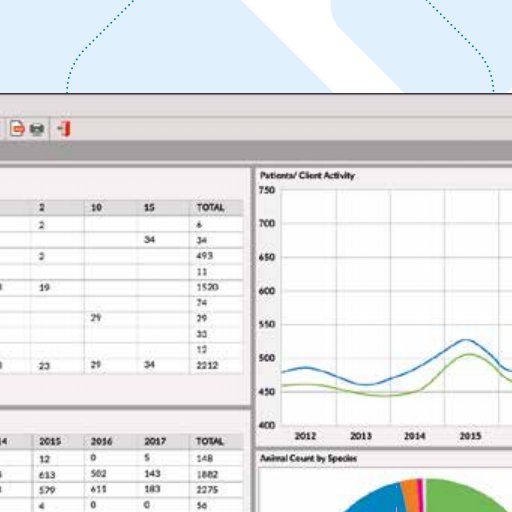Click the 2016 column header

point(102,442)
